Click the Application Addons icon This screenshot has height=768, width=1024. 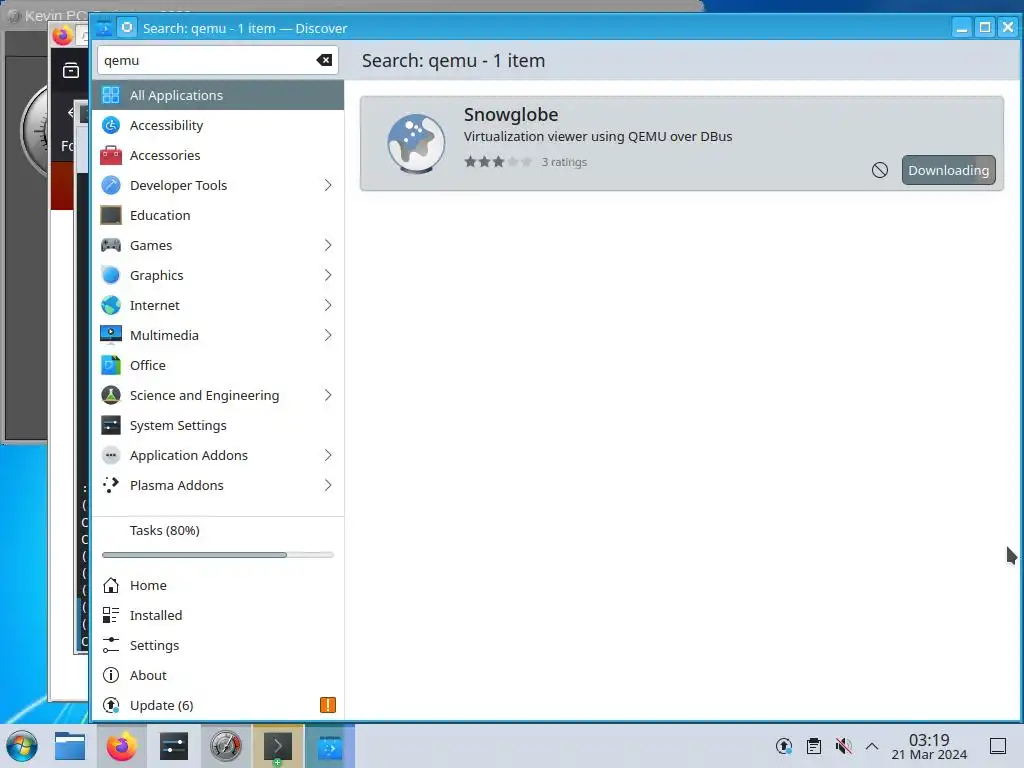[x=111, y=455]
